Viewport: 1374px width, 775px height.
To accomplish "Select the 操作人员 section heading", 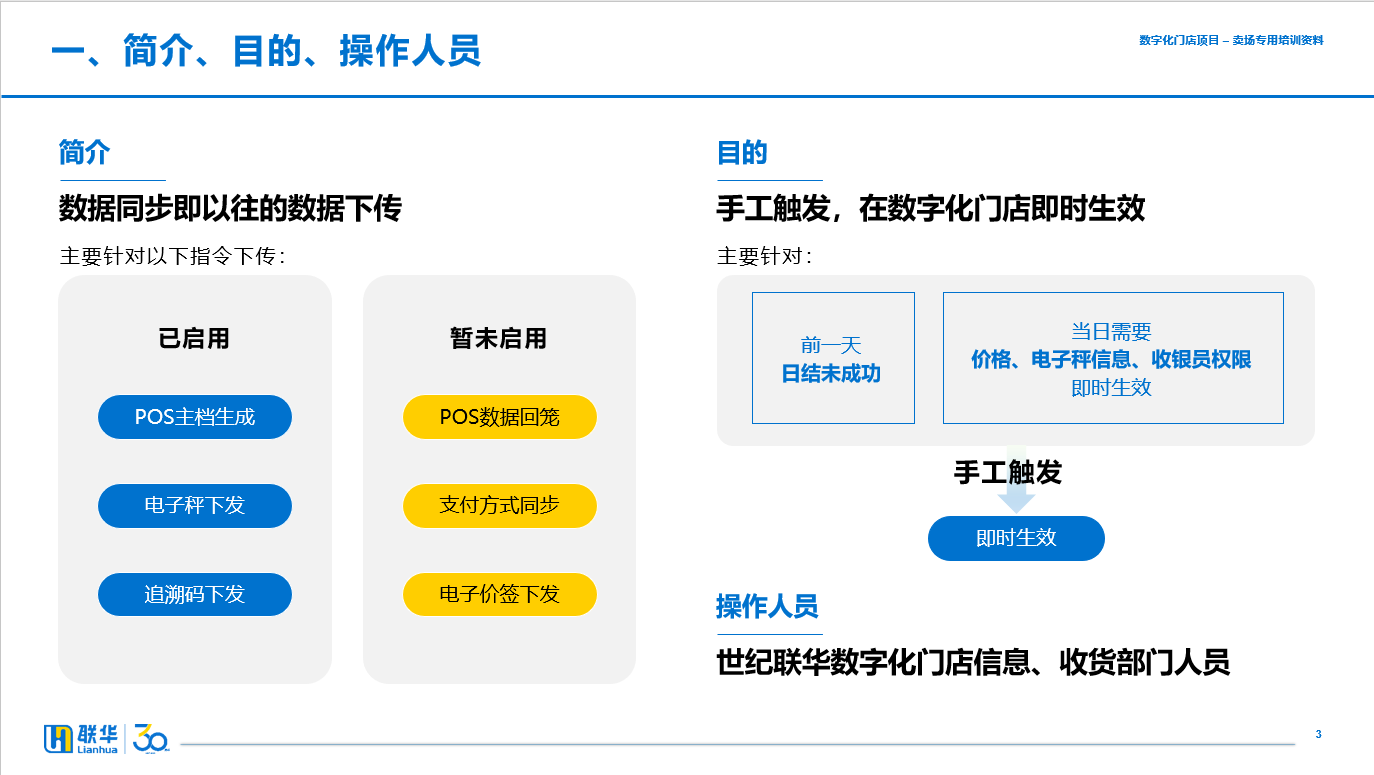I will (767, 606).
